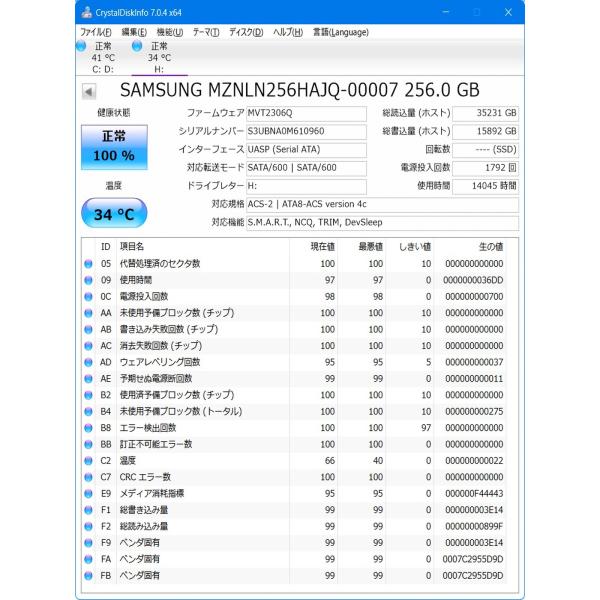
Task: Click raw value 0000000036DD
Action: 473,280
